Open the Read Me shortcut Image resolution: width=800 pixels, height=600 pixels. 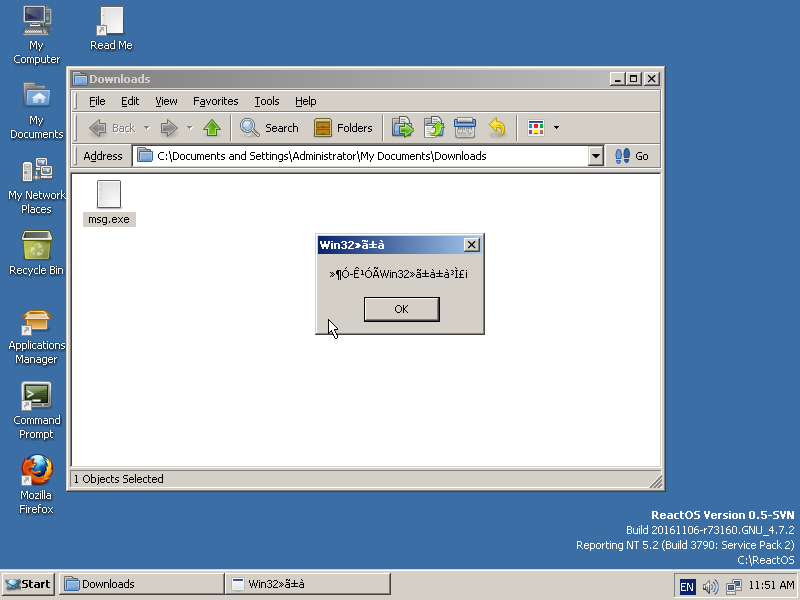pyautogui.click(x=111, y=28)
